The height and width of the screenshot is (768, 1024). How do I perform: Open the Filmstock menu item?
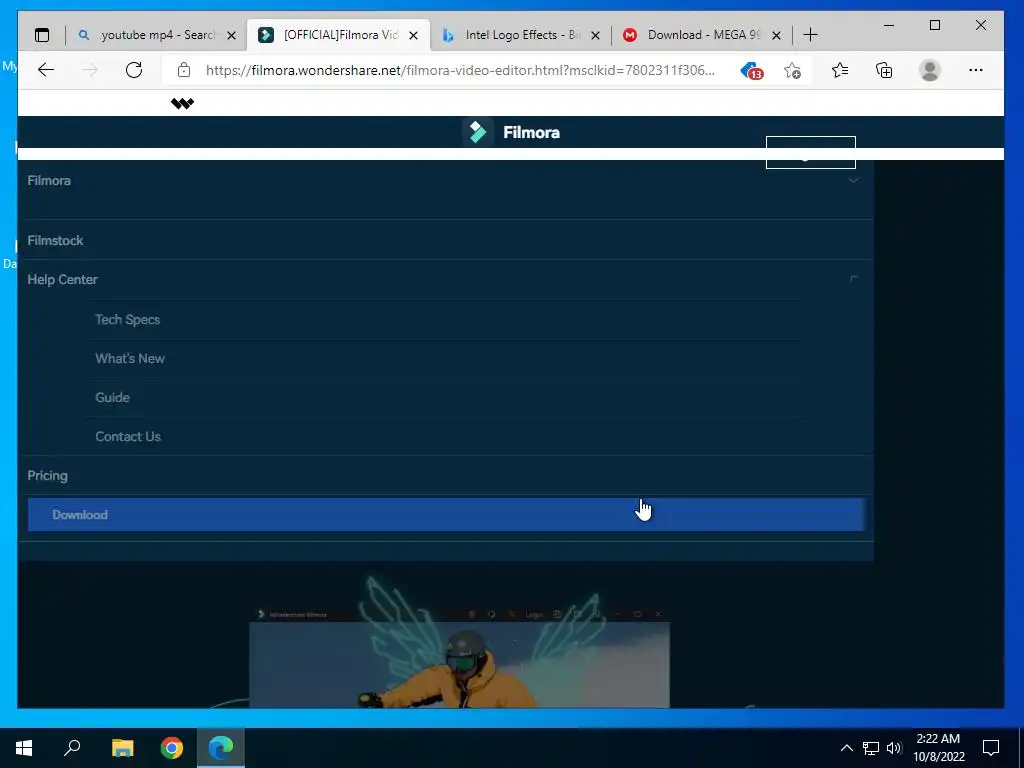(56, 240)
